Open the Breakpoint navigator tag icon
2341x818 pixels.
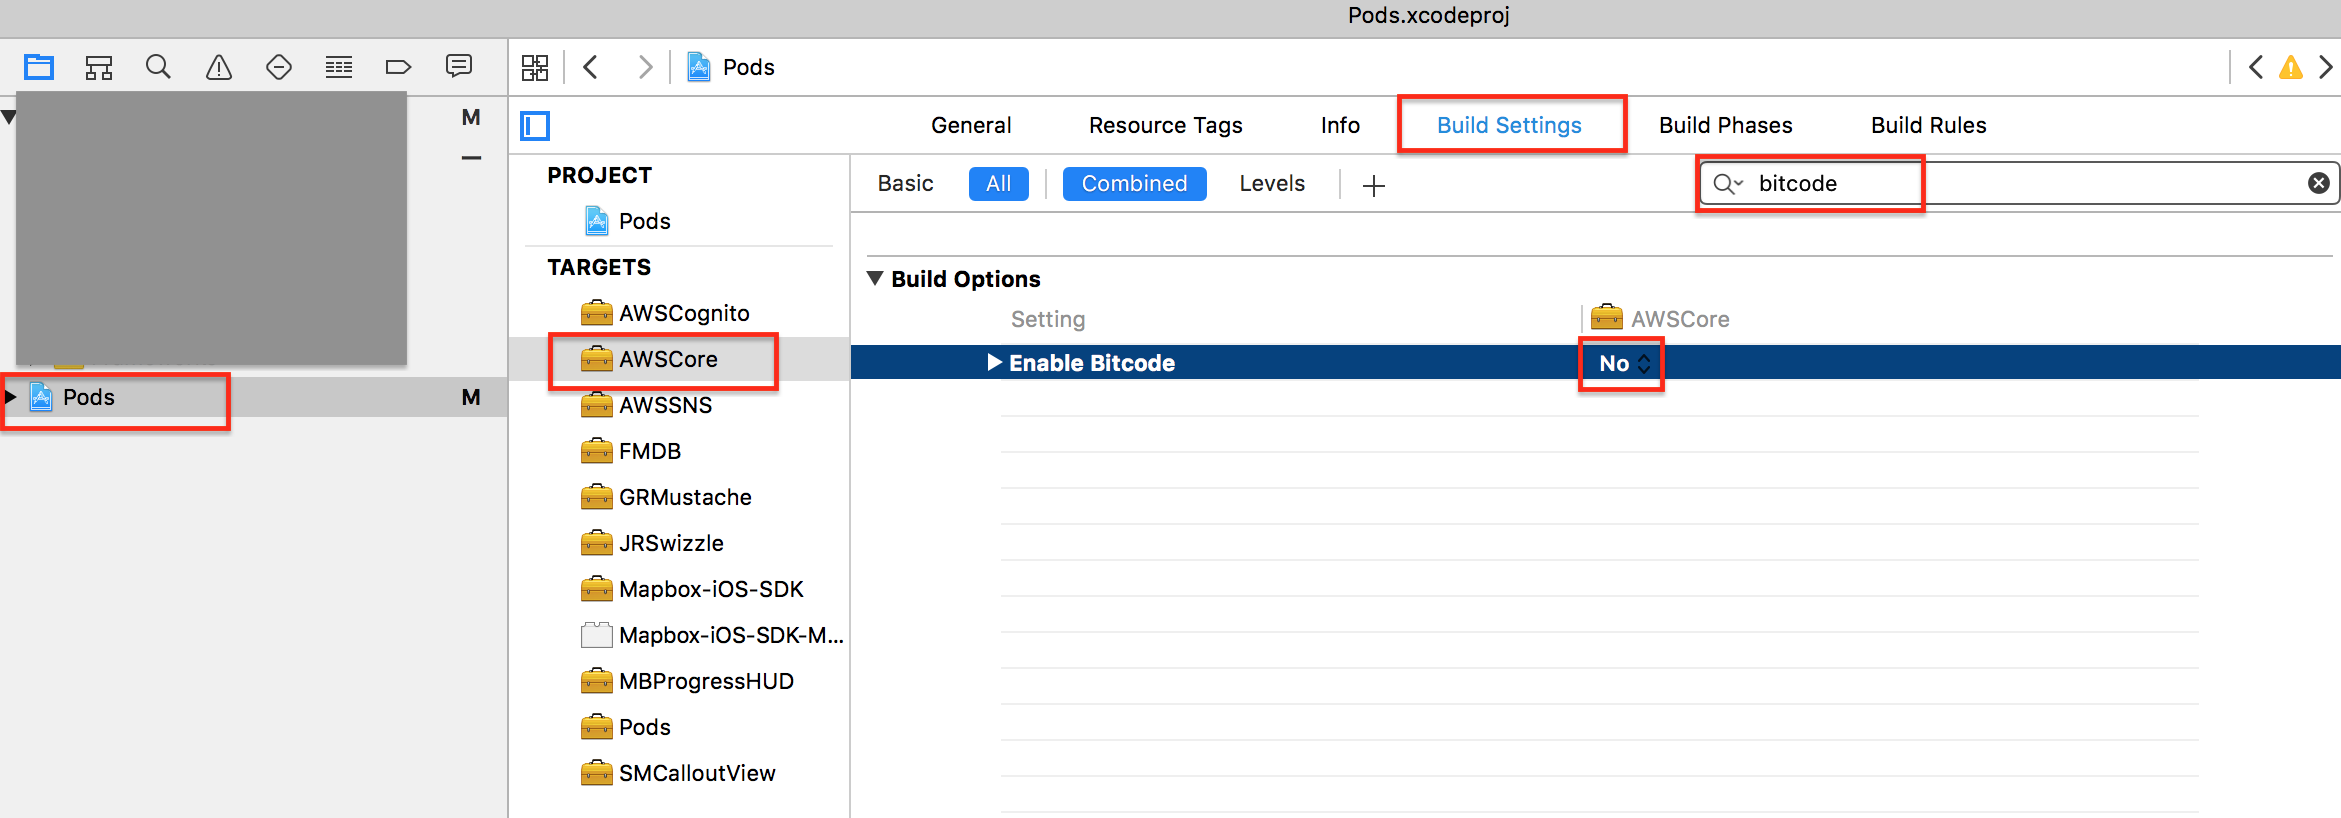tap(398, 67)
